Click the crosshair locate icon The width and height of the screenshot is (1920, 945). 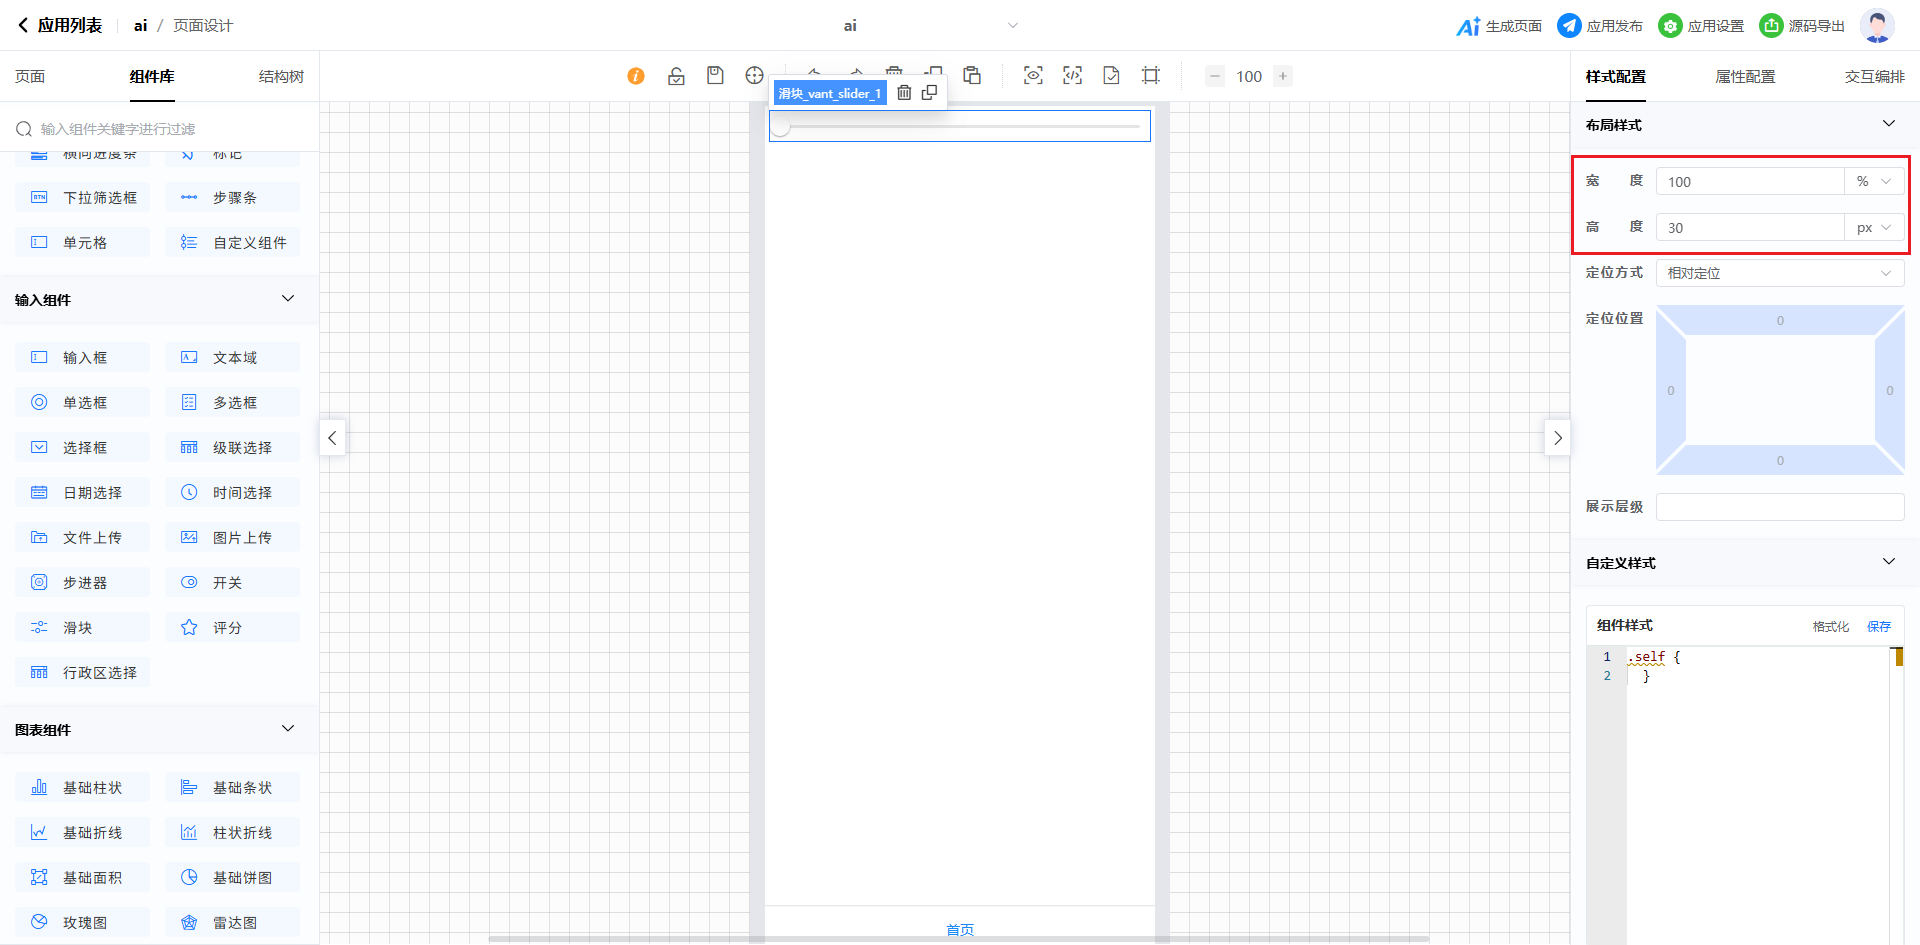(x=754, y=76)
